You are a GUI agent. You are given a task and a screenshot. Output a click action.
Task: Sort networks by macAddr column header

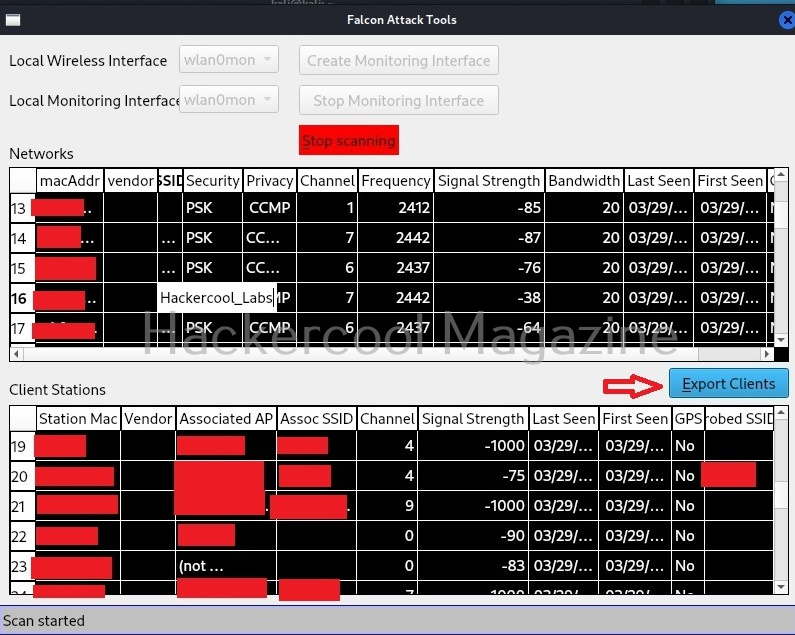coord(70,181)
